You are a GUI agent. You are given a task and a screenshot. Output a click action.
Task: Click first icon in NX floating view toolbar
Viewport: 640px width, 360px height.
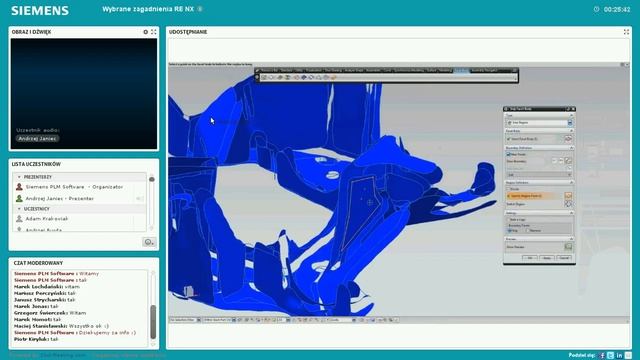pyautogui.click(x=264, y=77)
